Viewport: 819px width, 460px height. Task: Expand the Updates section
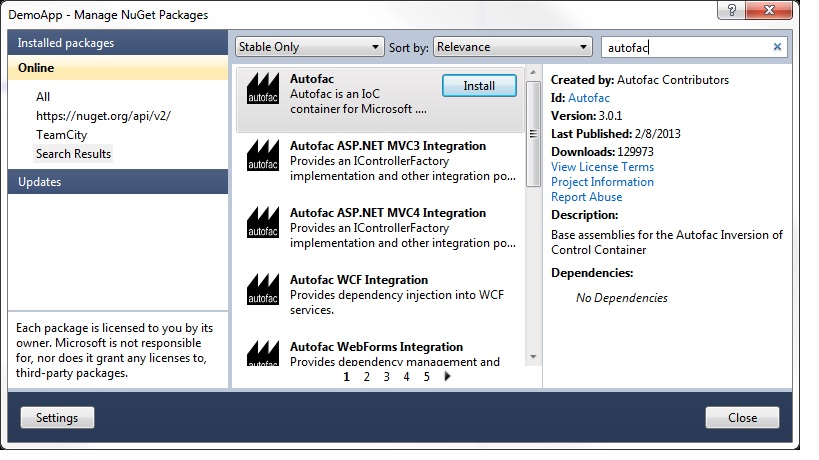click(118, 182)
